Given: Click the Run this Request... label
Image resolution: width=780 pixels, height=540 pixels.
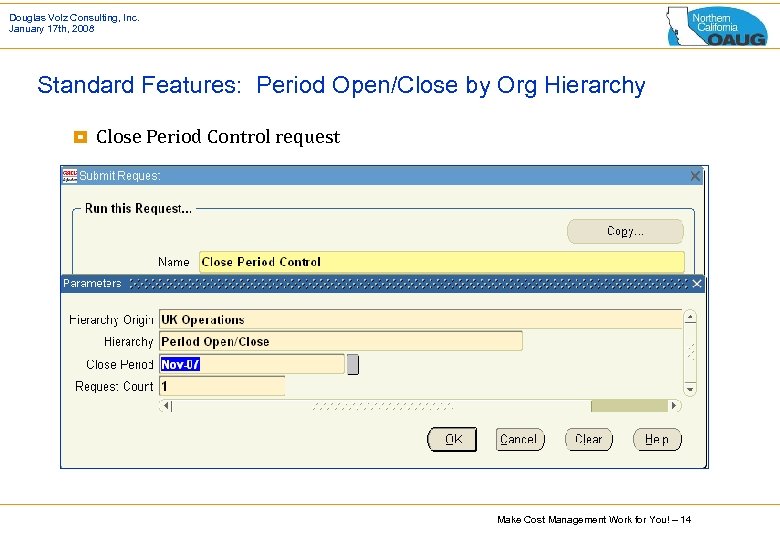Looking at the screenshot, I should point(138,208).
